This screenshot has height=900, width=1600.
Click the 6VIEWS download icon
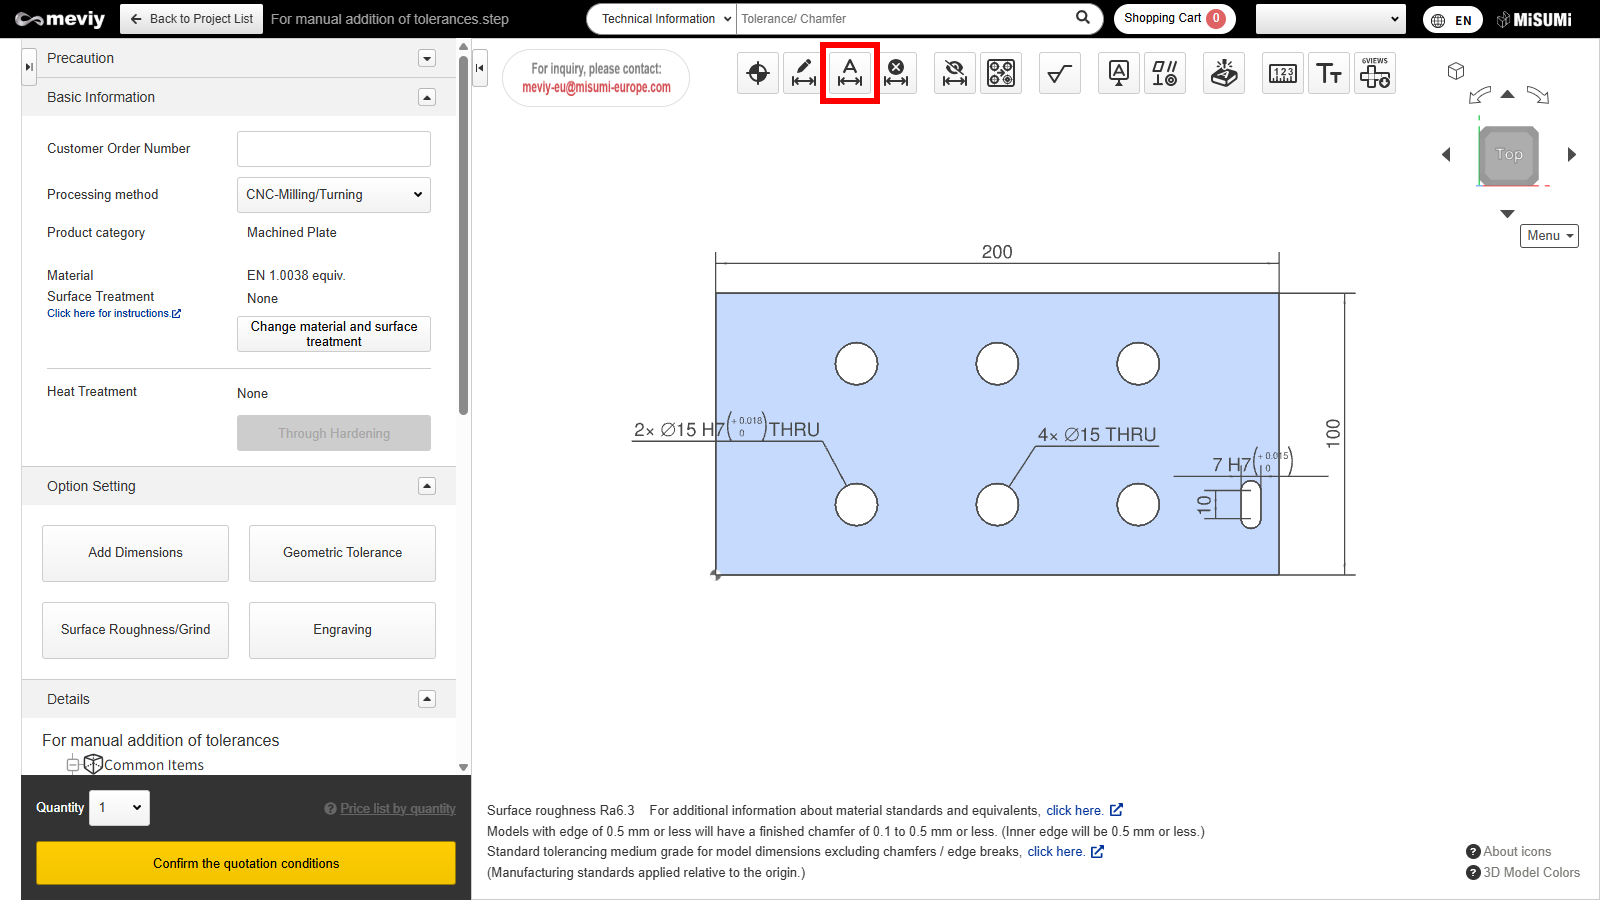point(1375,73)
